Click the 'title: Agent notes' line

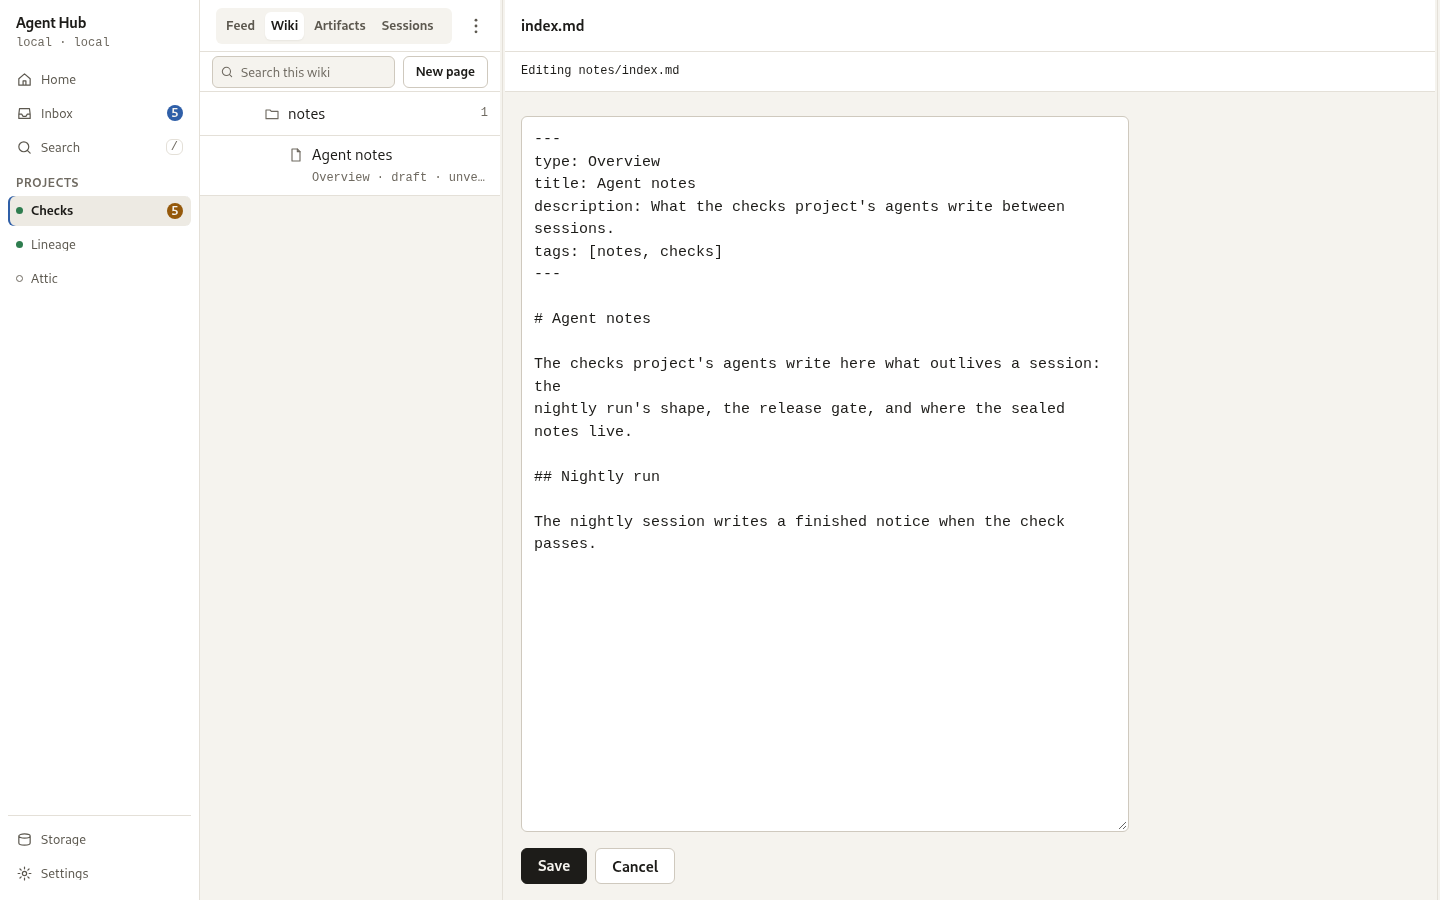click(x=615, y=184)
